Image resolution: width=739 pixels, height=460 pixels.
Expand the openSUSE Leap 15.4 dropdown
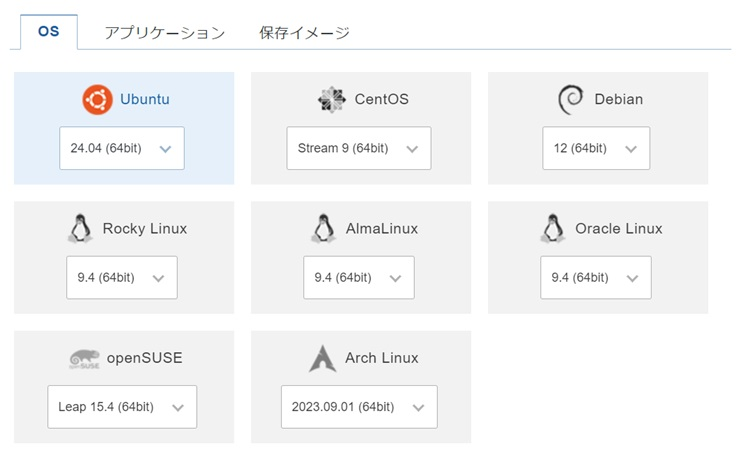coord(122,407)
